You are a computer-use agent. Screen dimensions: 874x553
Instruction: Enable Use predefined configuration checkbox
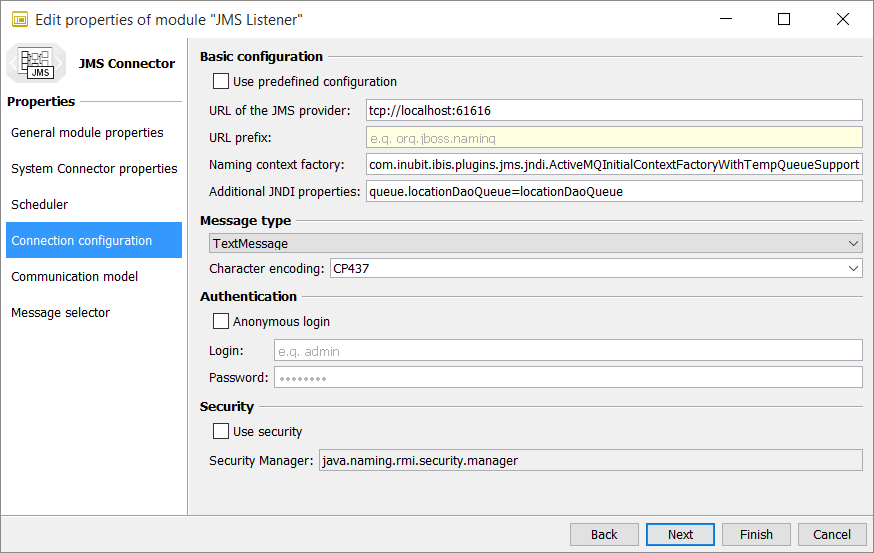click(221, 81)
